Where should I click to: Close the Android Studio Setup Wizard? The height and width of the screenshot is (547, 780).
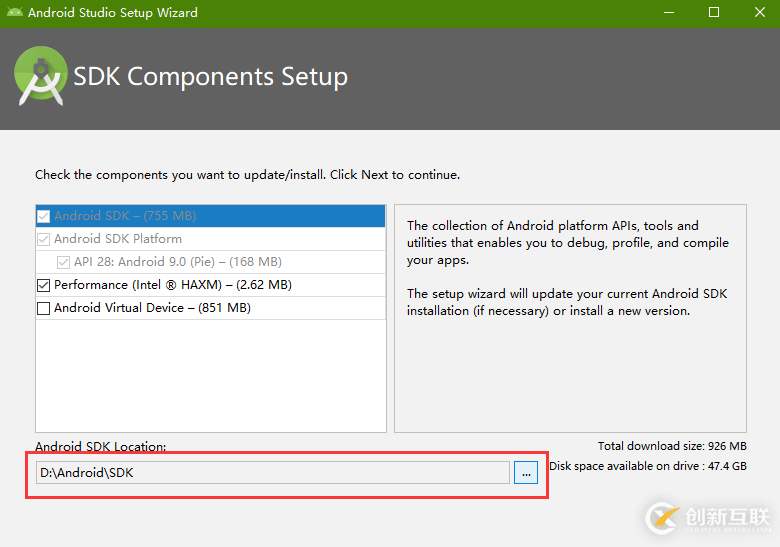tap(760, 12)
